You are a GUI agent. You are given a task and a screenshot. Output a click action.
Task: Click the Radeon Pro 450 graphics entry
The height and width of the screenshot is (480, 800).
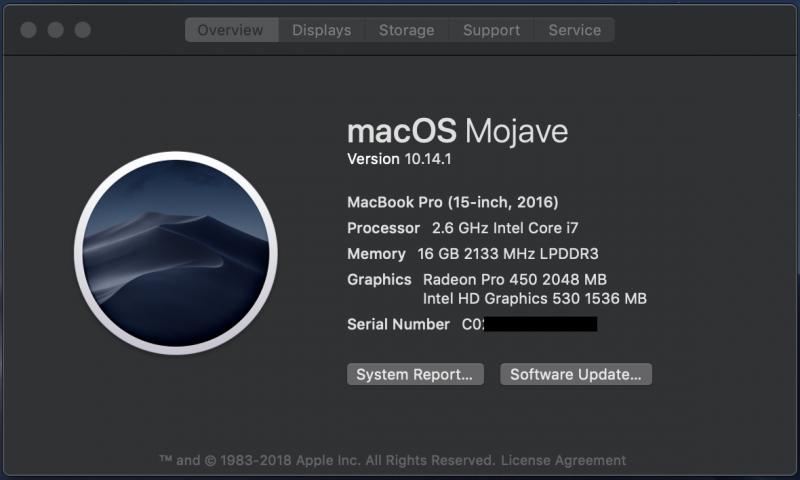(515, 280)
